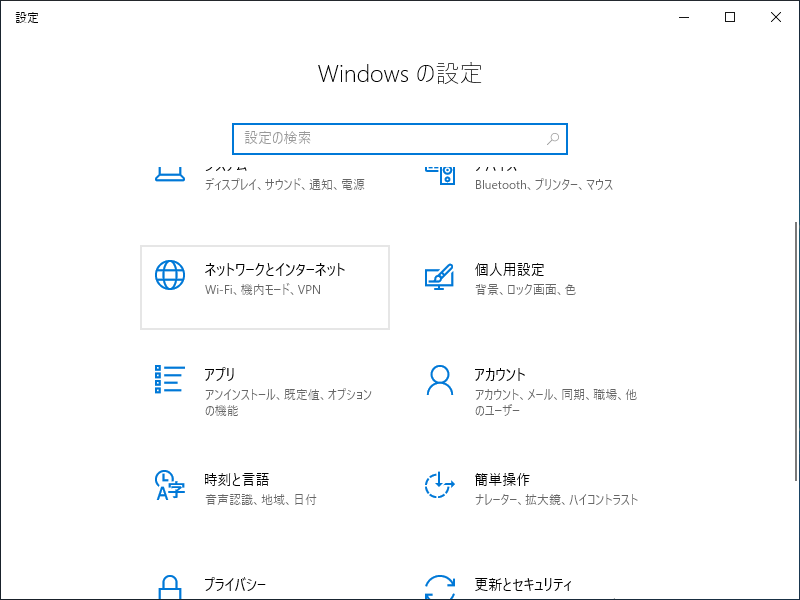Click the text ナレーター、拡大鏡、ハイコントラスト
The height and width of the screenshot is (600, 800).
click(x=556, y=500)
